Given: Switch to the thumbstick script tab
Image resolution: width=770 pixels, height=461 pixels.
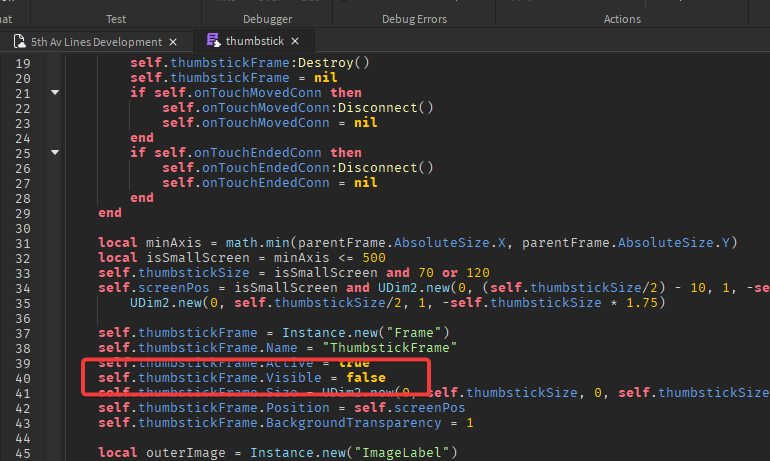Looking at the screenshot, I should click(x=254, y=41).
